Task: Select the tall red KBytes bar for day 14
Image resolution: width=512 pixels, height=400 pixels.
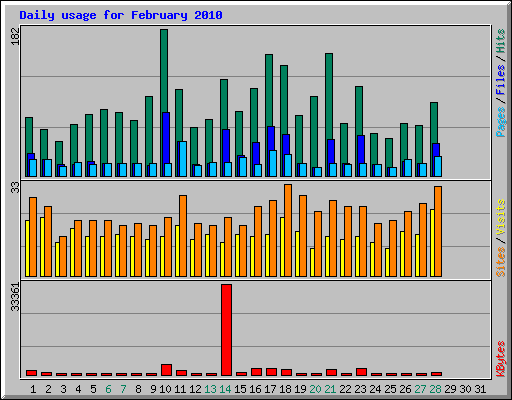Action: click(226, 330)
